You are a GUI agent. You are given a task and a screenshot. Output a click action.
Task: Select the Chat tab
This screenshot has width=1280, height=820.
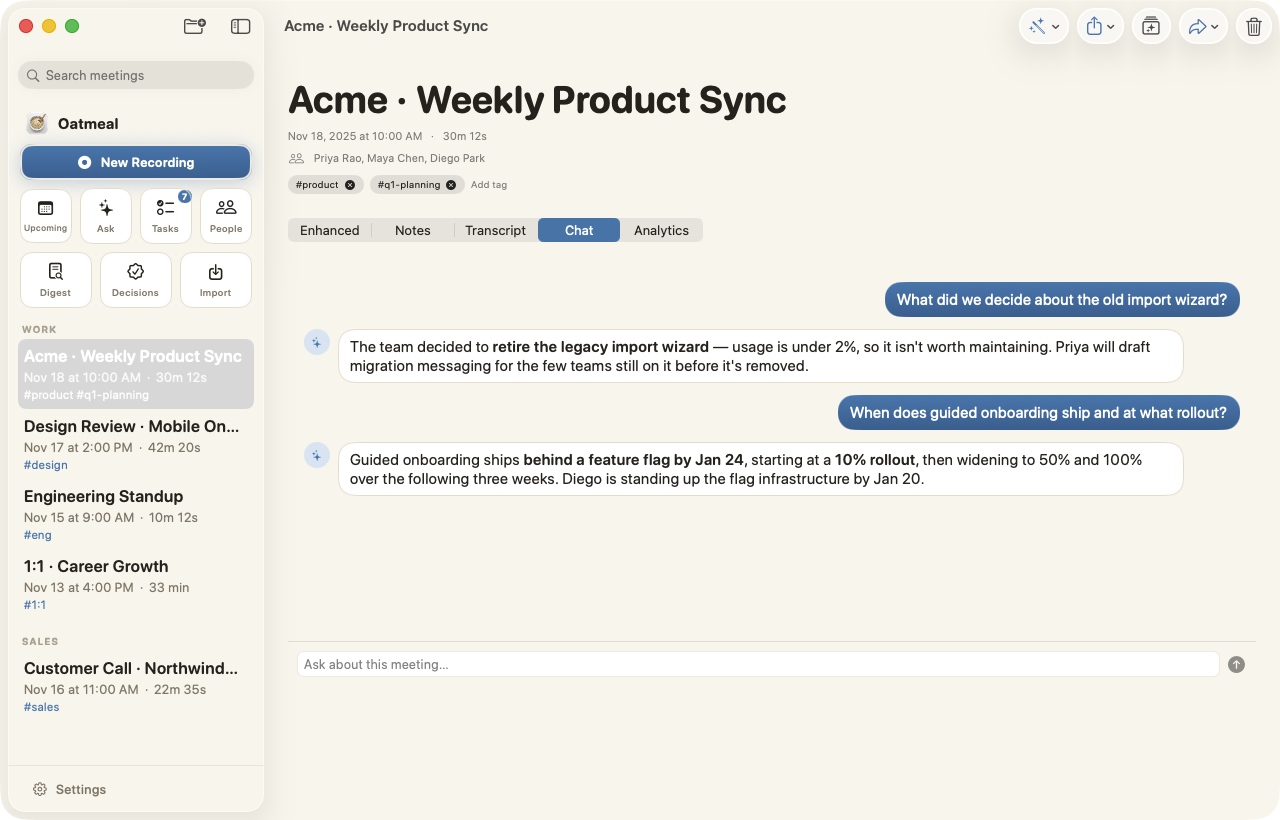(579, 230)
